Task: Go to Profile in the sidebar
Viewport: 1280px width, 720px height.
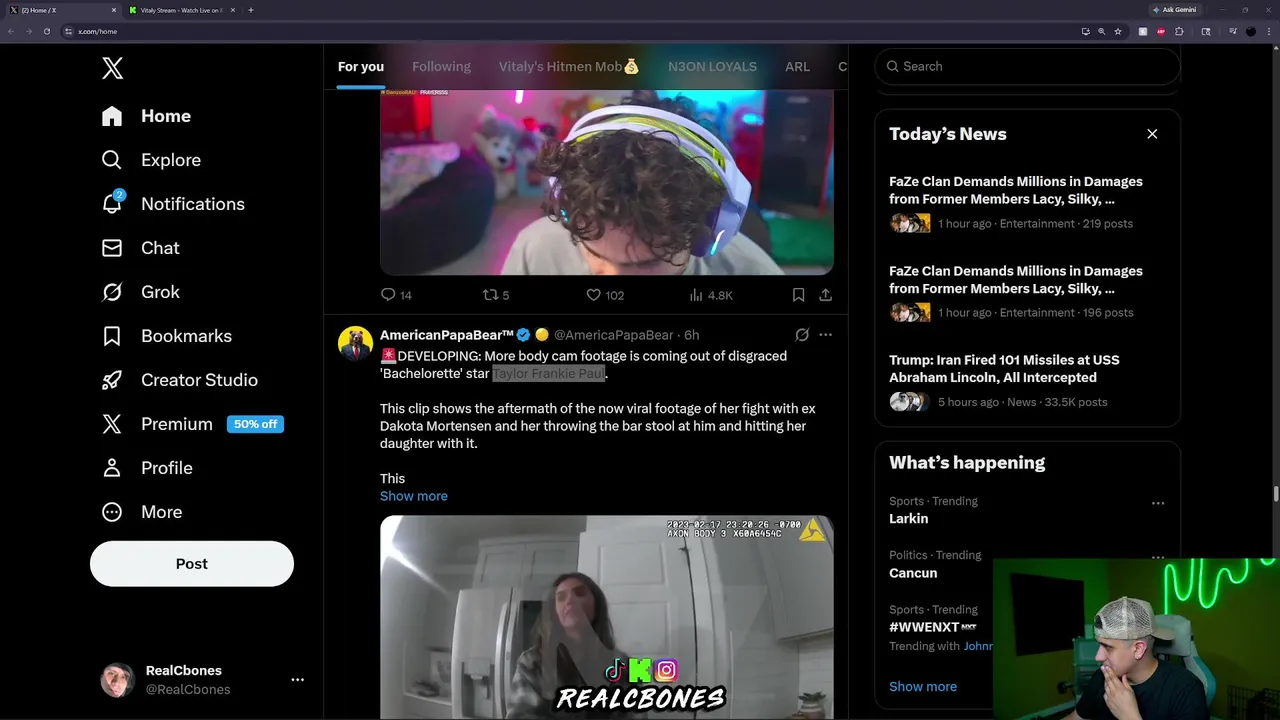Action: coord(146,468)
